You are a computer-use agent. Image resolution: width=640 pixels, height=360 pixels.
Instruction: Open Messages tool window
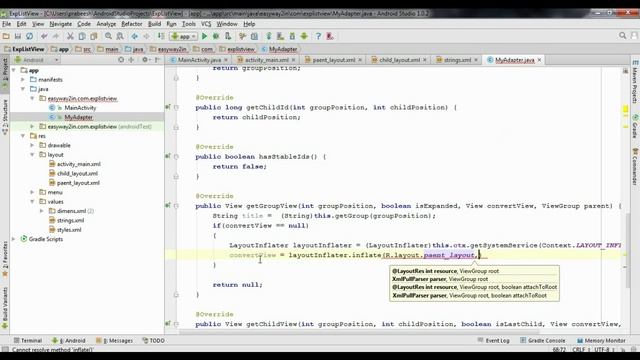[114, 340]
